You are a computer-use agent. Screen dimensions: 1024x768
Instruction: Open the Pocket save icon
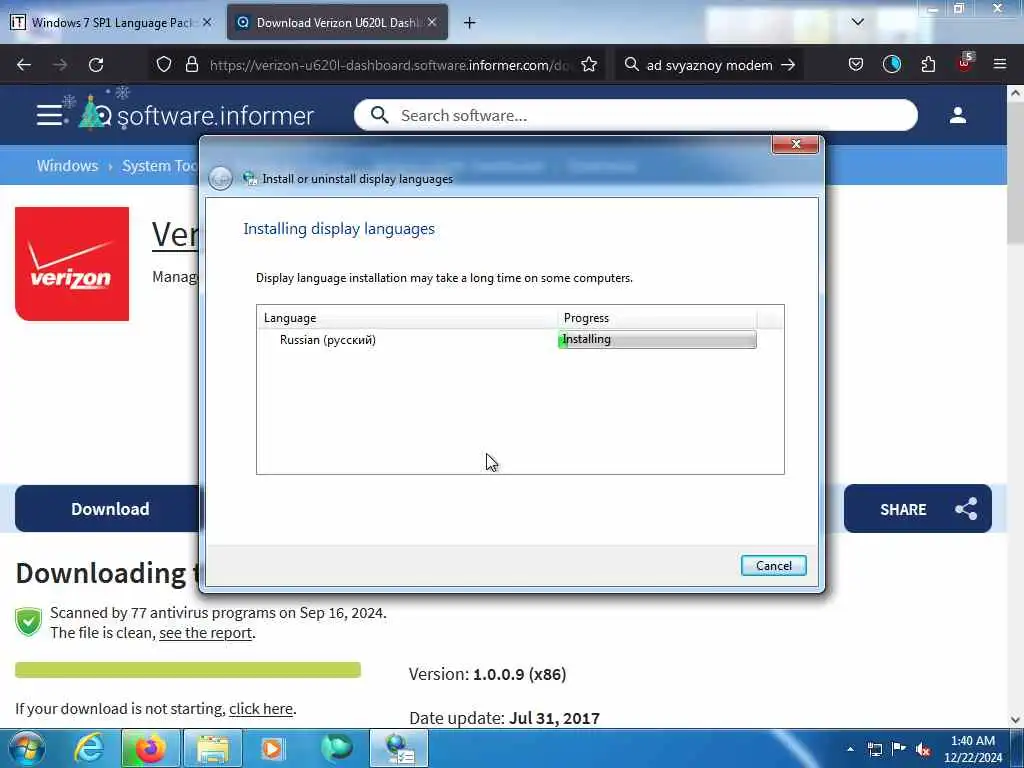856,65
